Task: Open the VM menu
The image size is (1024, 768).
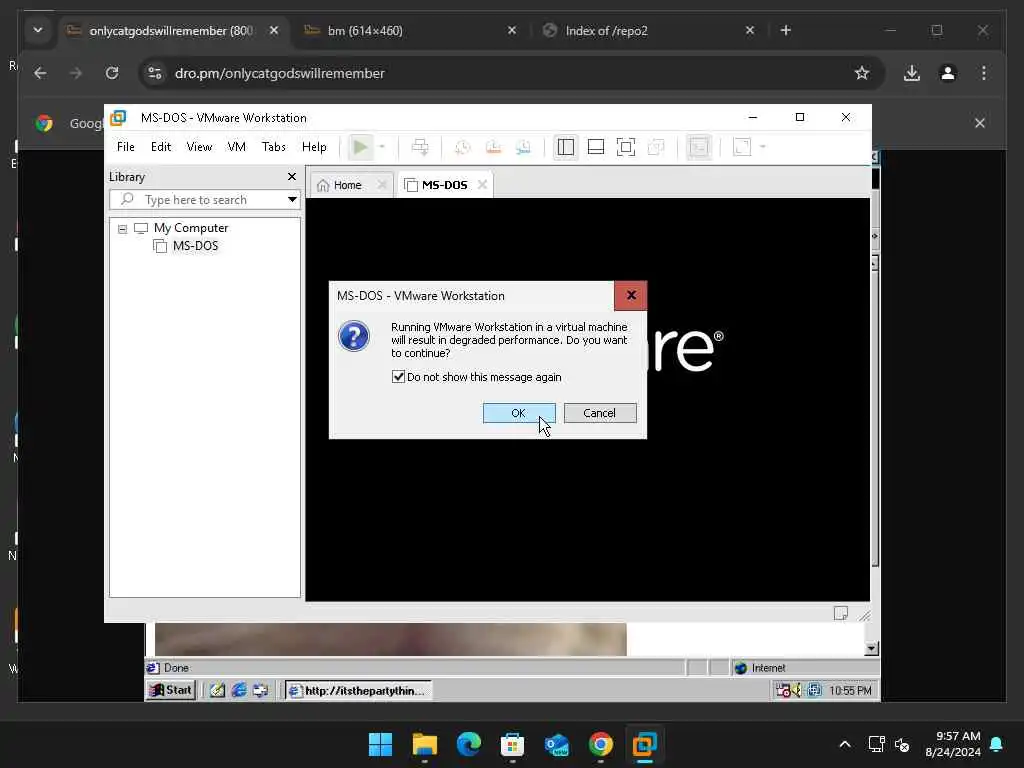Action: [236, 147]
